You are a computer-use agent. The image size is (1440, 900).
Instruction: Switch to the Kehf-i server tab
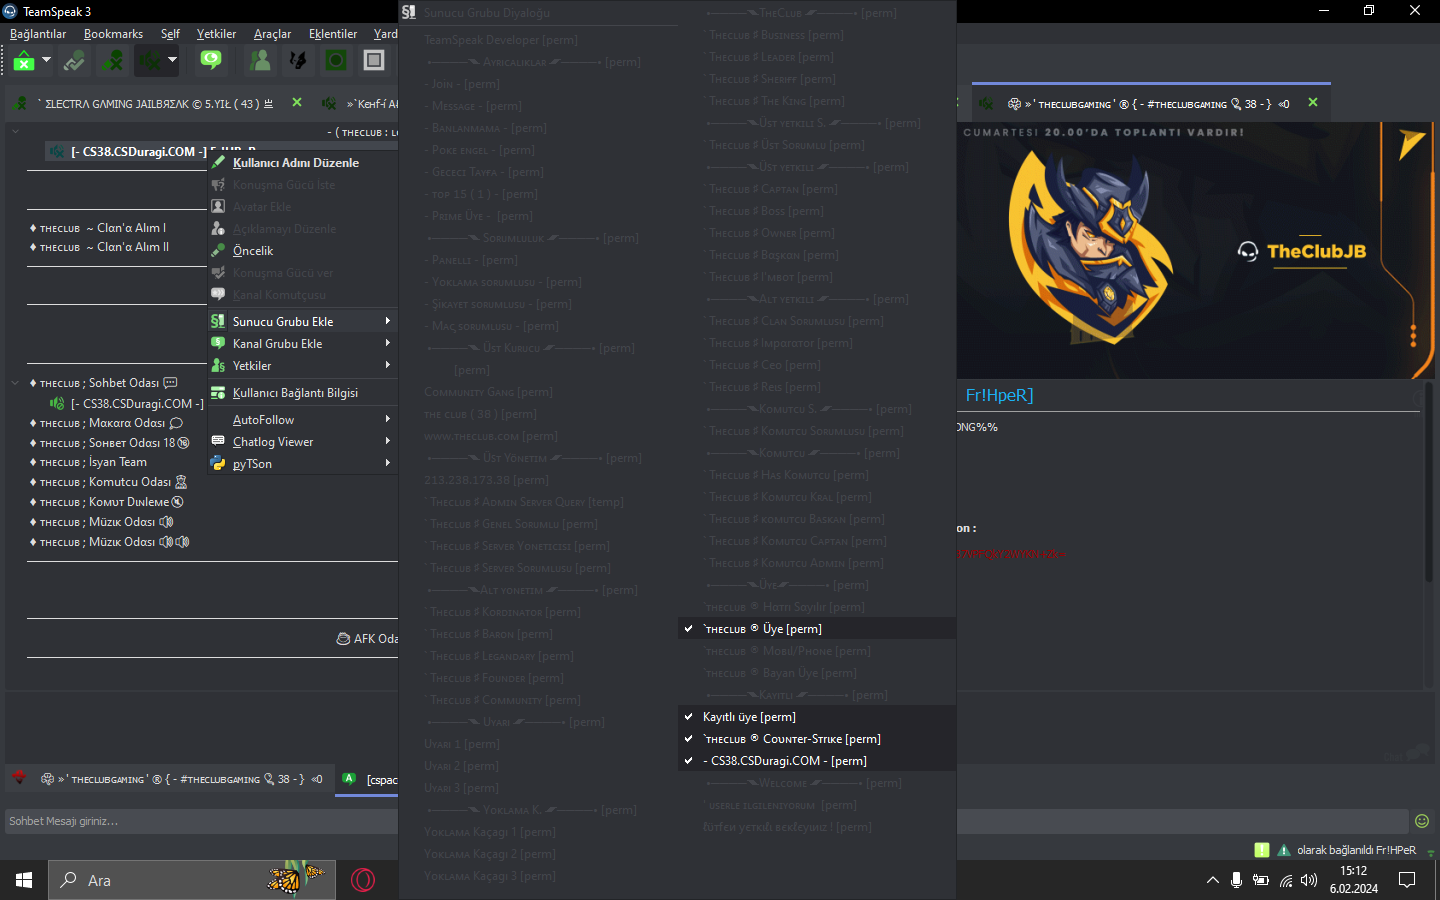[x=360, y=104]
